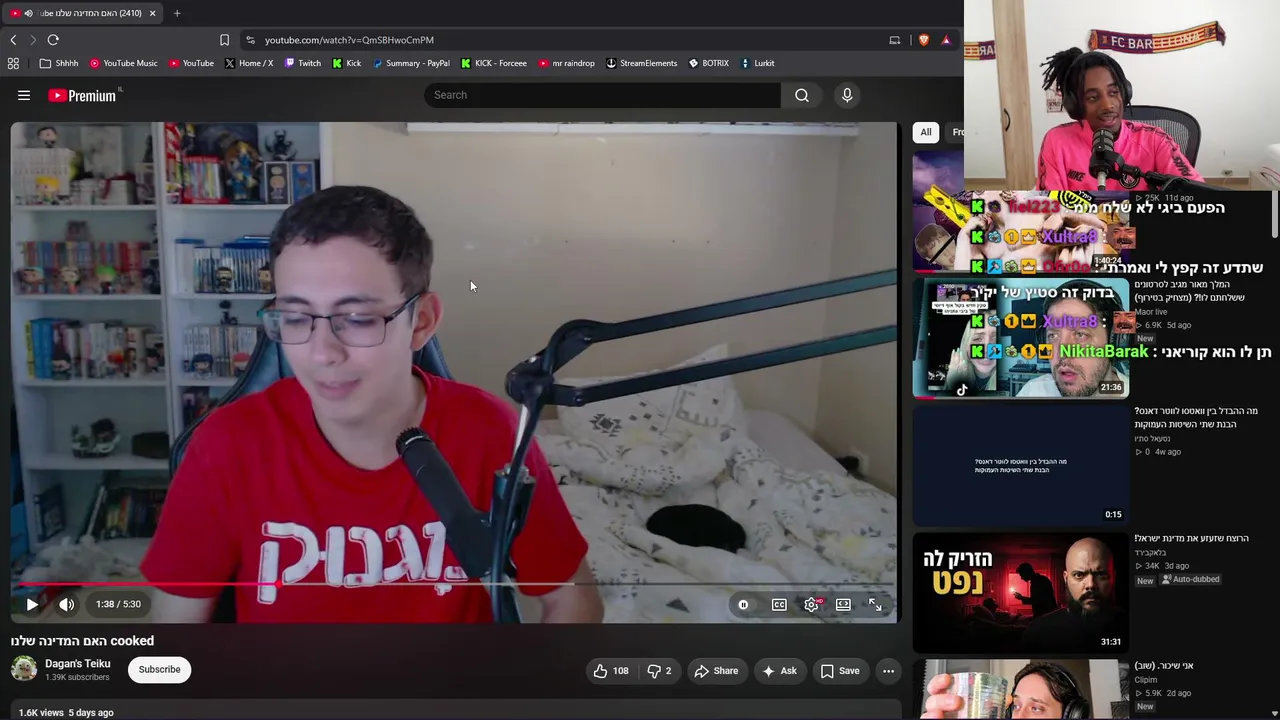This screenshot has width=1280, height=720.
Task: Close the current YouTube tab
Action: [x=152, y=13]
